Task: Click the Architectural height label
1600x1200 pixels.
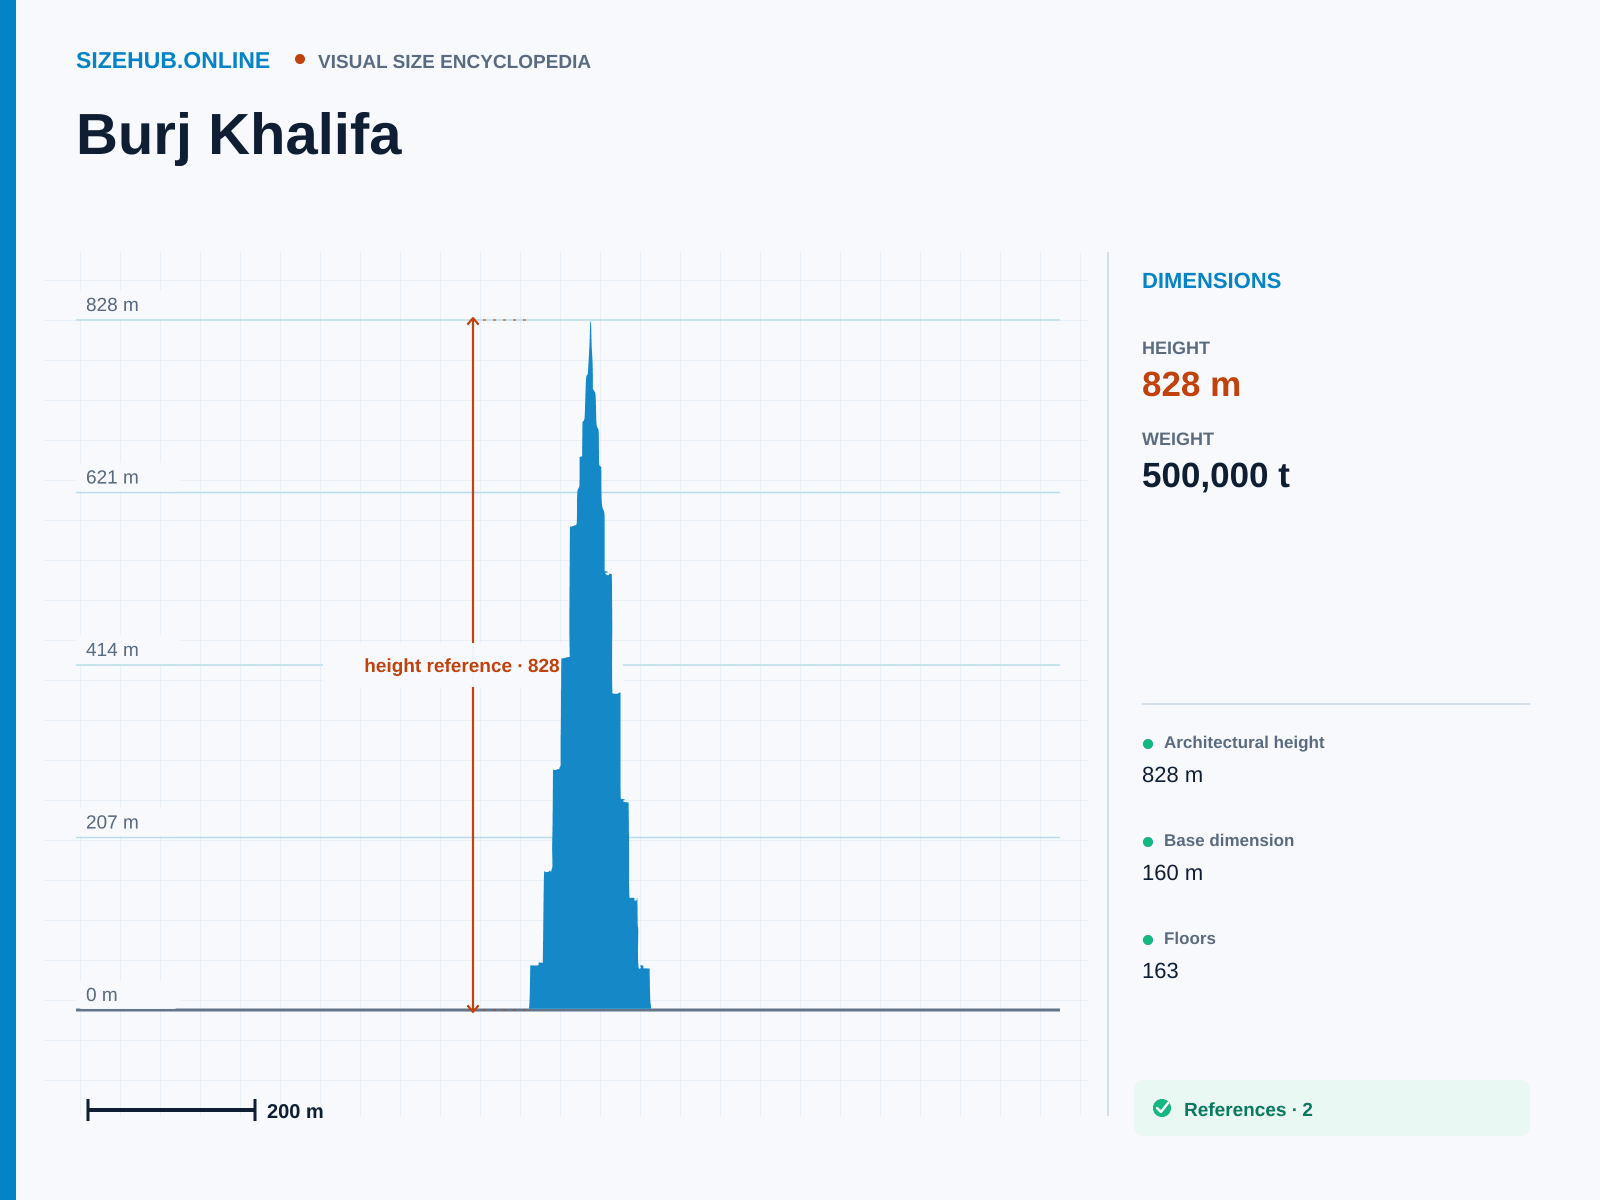Action: pos(1244,743)
